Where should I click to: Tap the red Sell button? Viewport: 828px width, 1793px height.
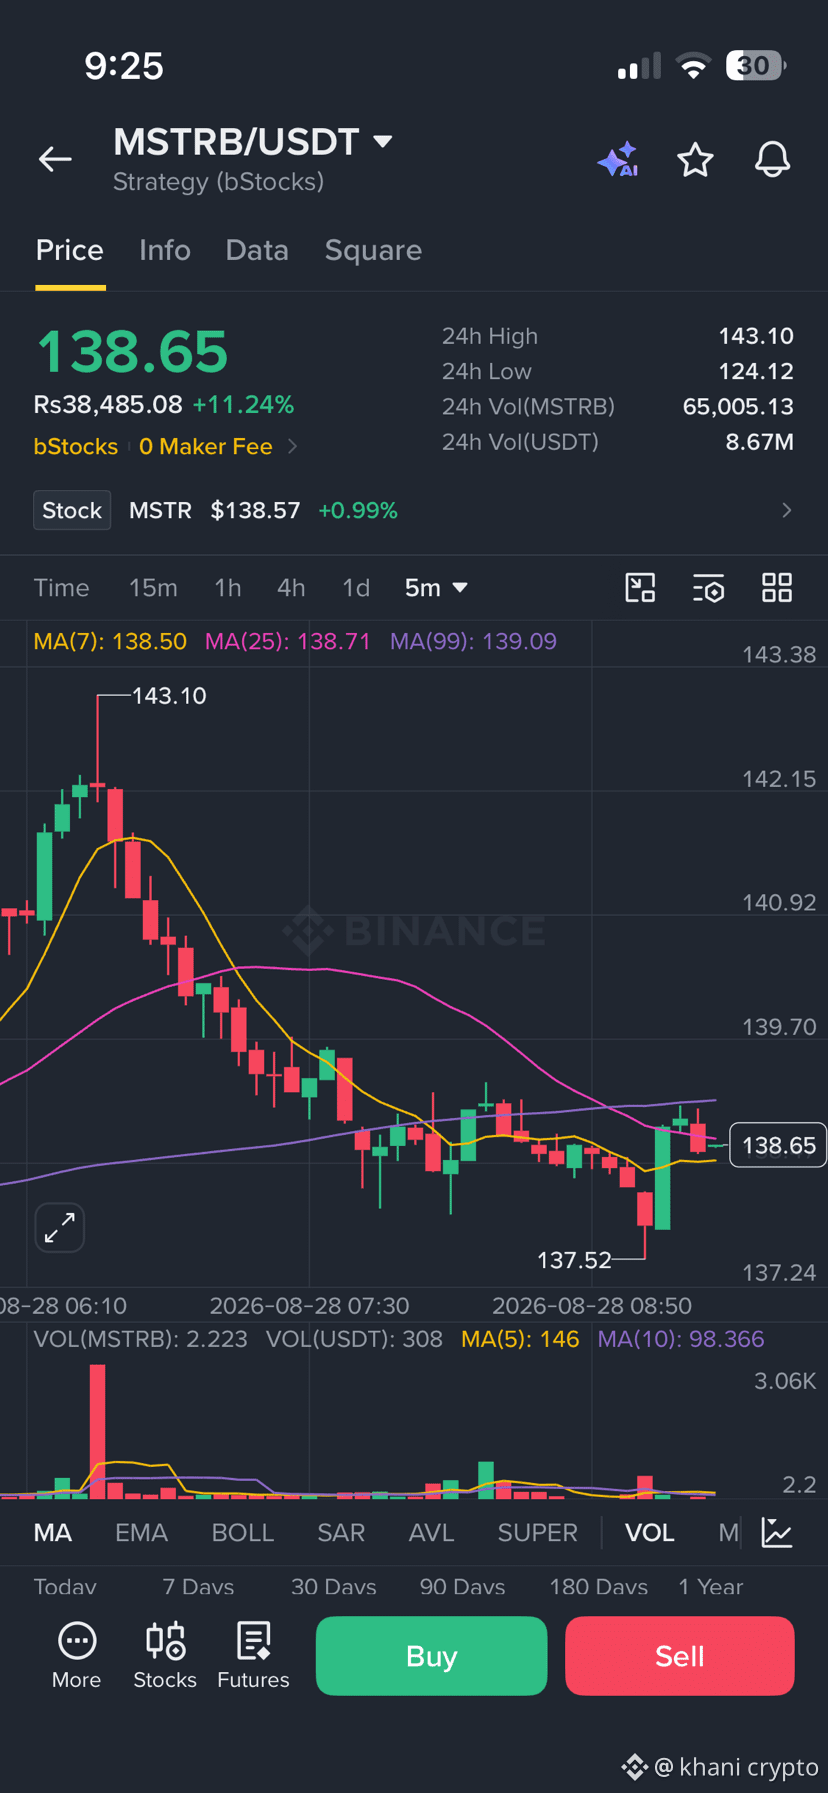pyautogui.click(x=680, y=1656)
